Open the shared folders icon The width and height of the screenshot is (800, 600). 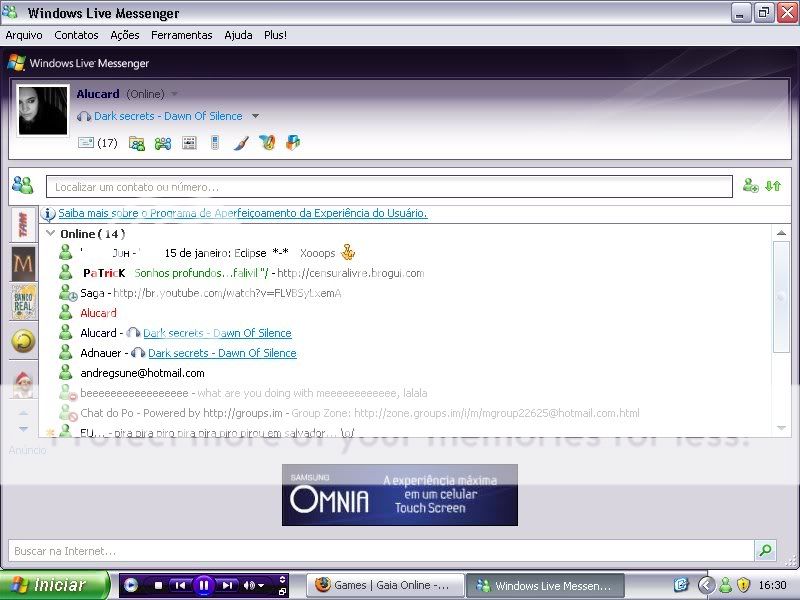(137, 142)
